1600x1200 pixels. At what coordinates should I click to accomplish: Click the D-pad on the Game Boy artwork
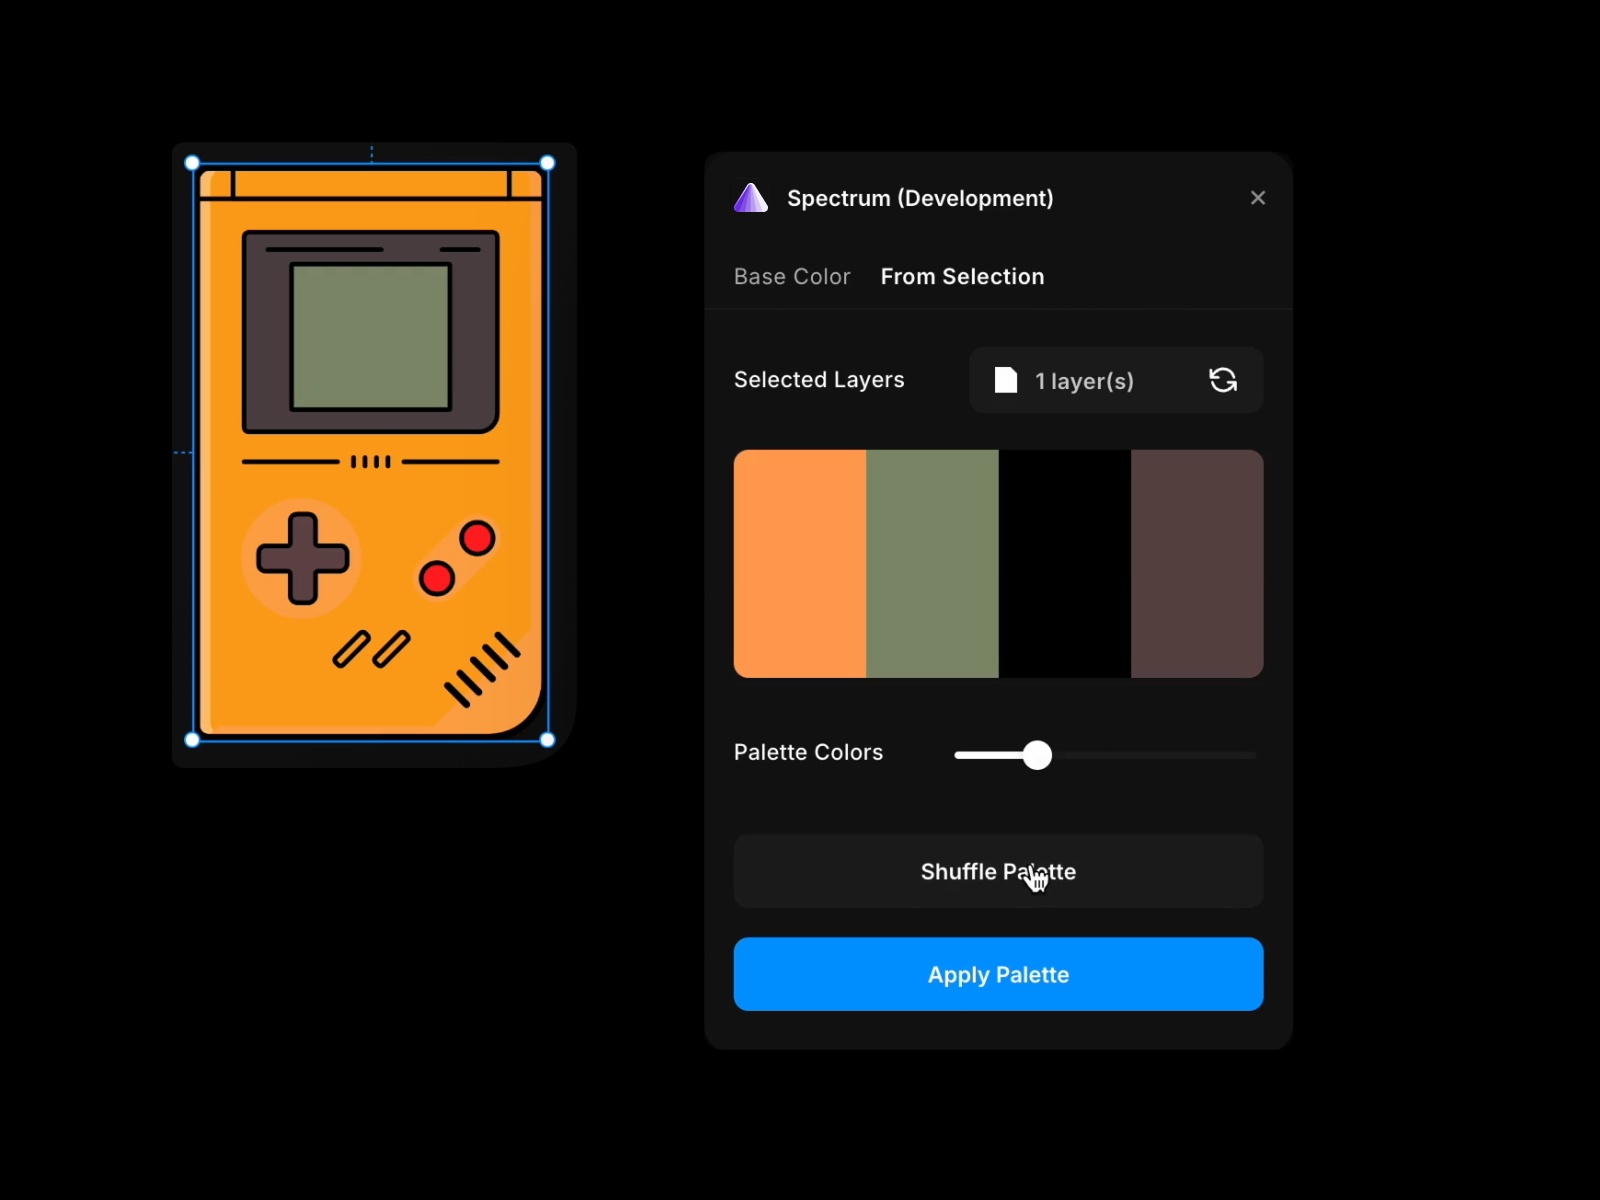tap(303, 560)
